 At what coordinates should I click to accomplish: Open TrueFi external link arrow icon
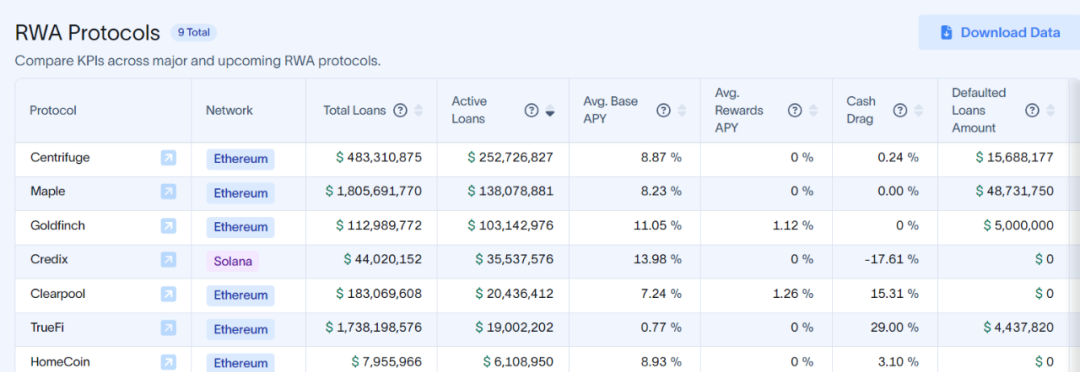168,328
